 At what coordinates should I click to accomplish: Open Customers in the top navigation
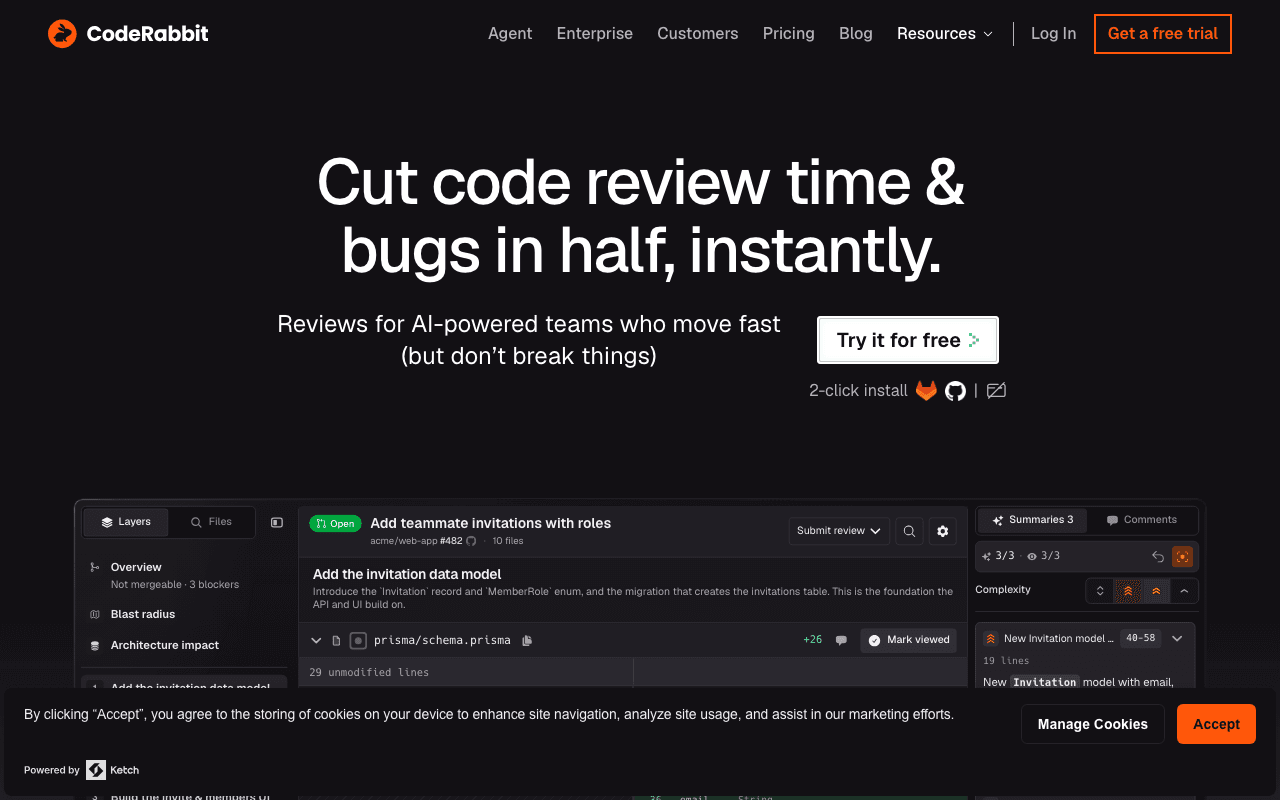(698, 34)
